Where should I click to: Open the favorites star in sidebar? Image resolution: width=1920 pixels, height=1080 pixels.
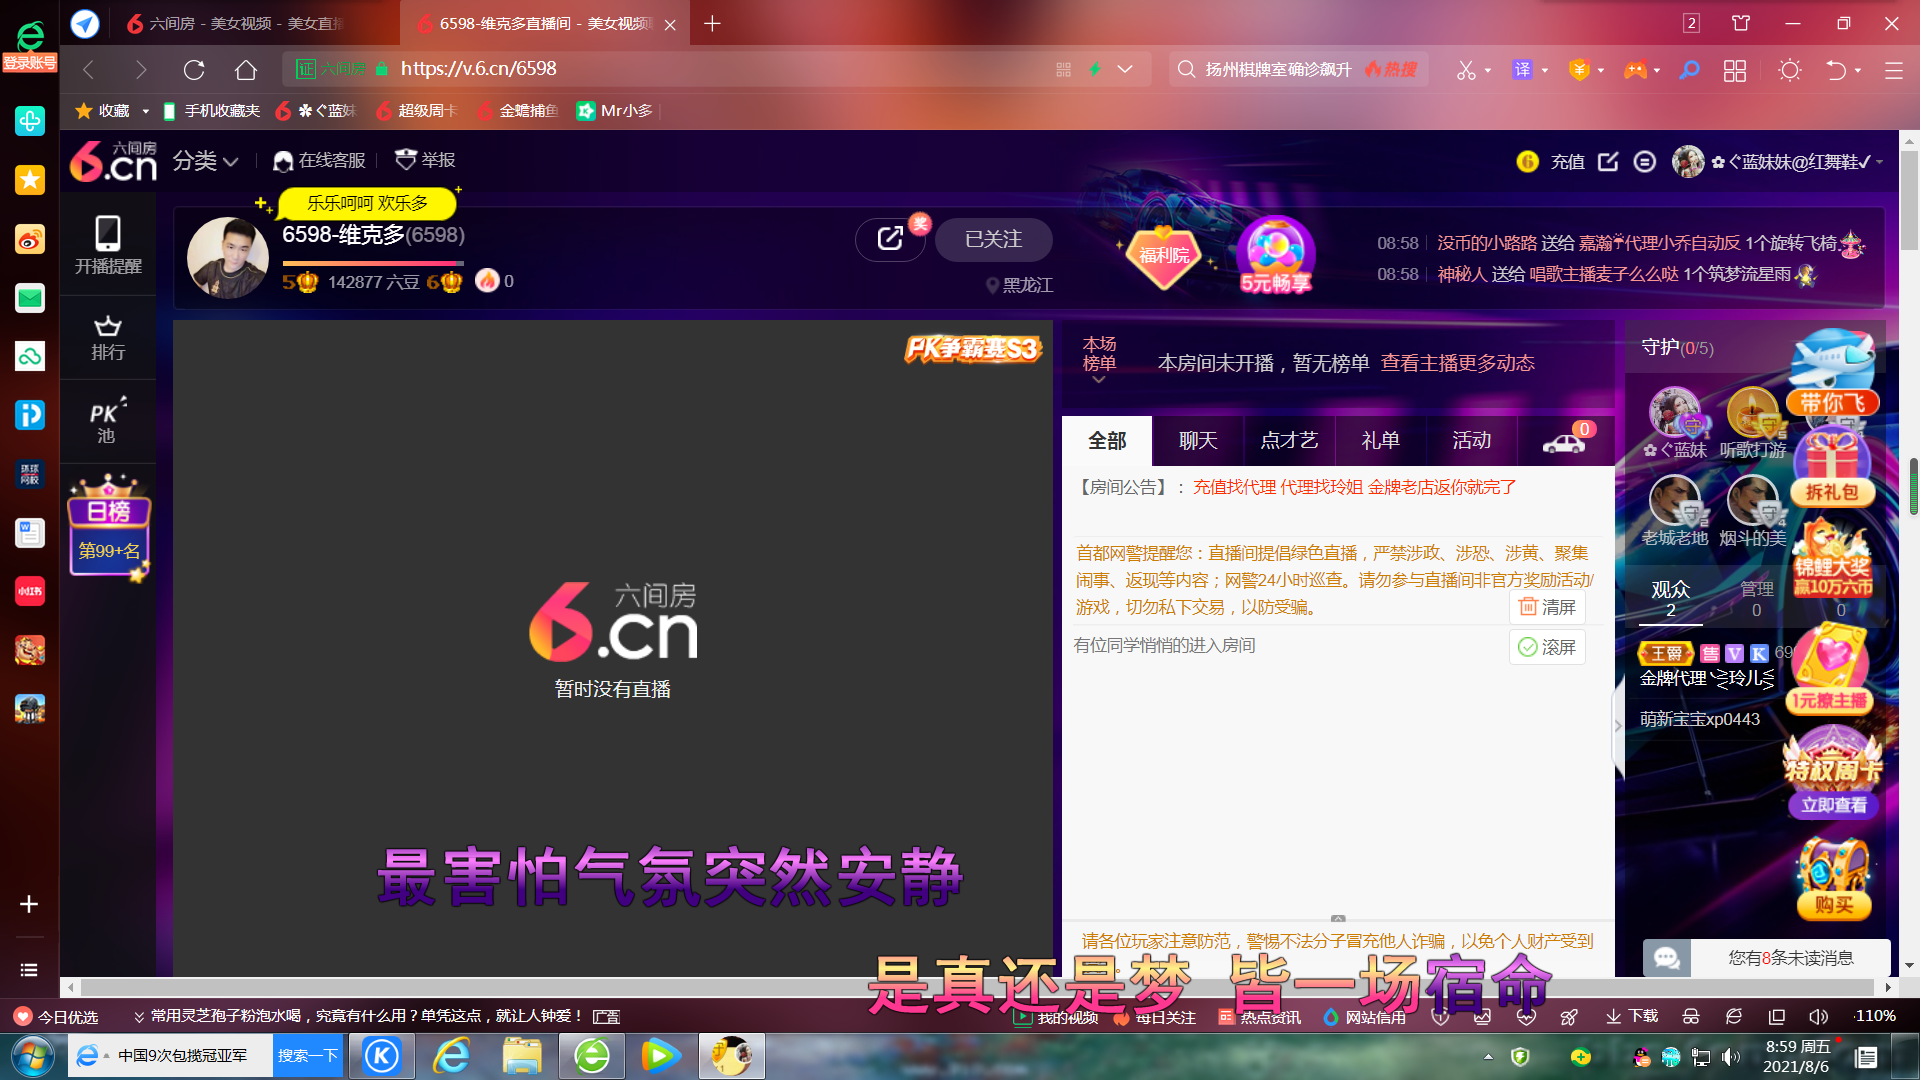30,180
